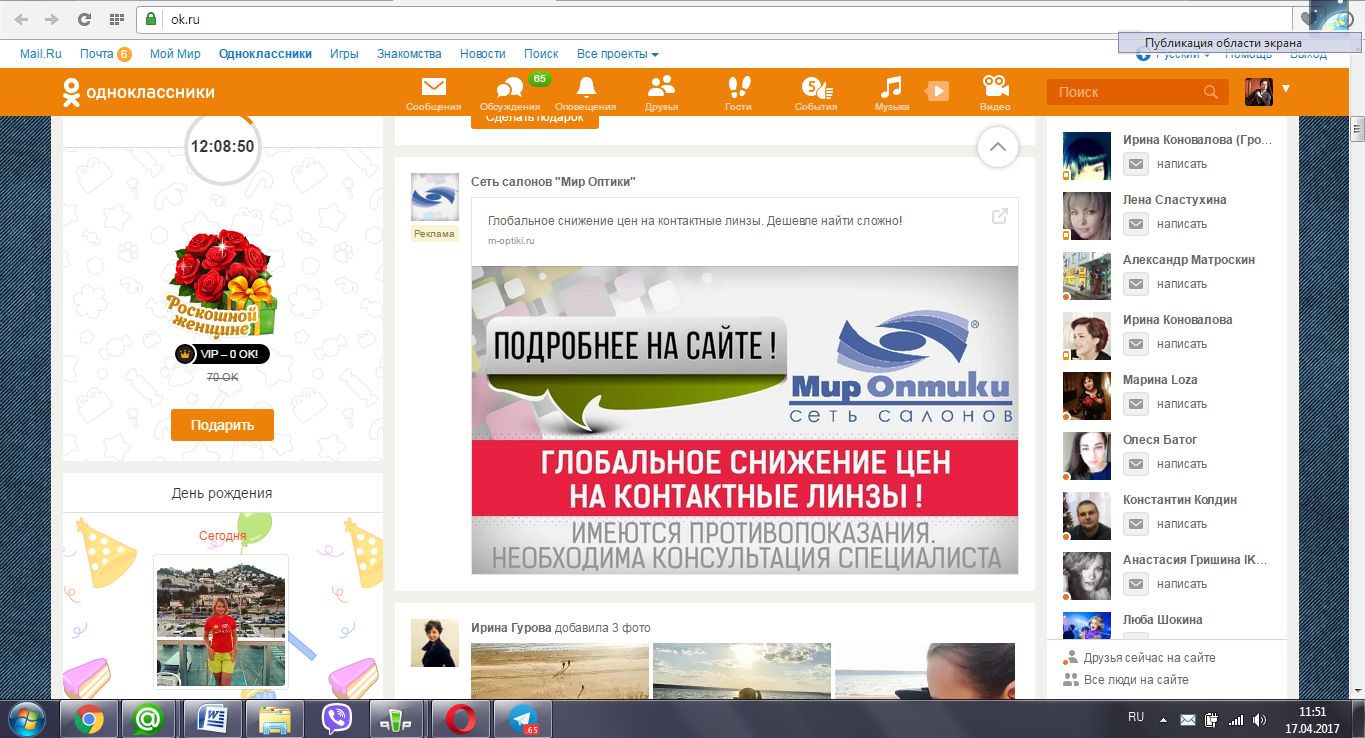Open Ирина Гурова profile name

click(511, 628)
